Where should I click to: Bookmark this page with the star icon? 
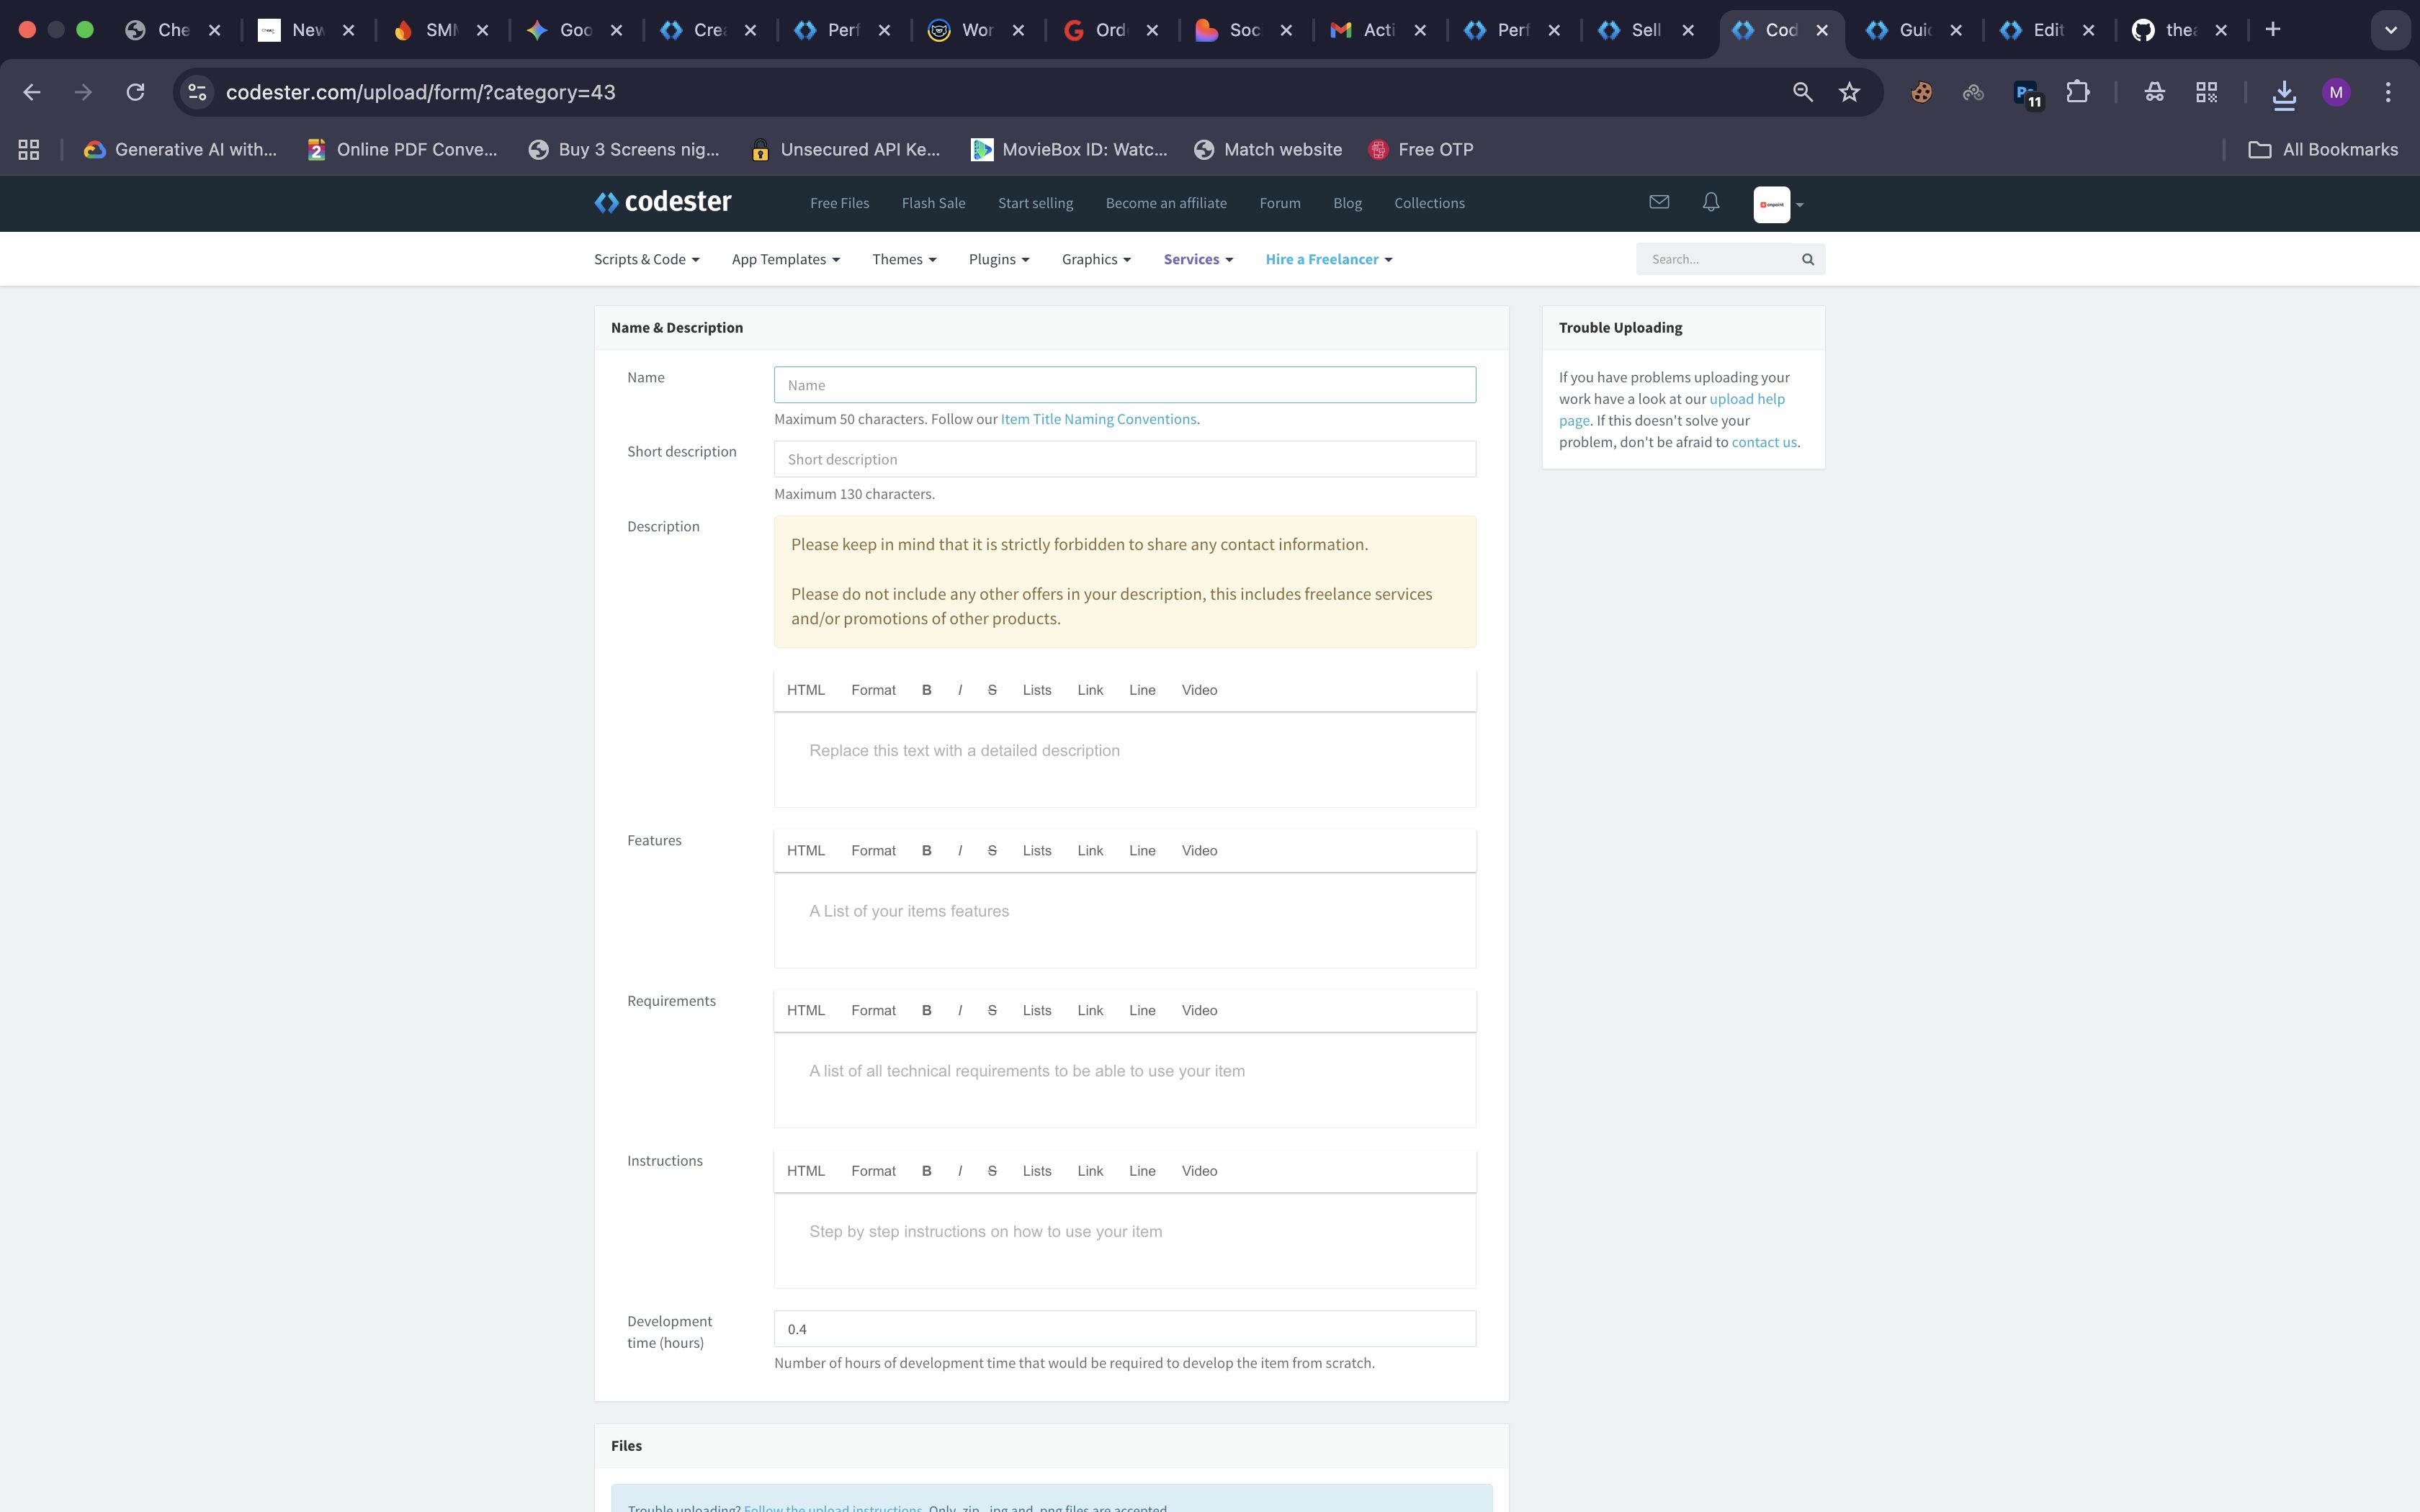[1849, 92]
